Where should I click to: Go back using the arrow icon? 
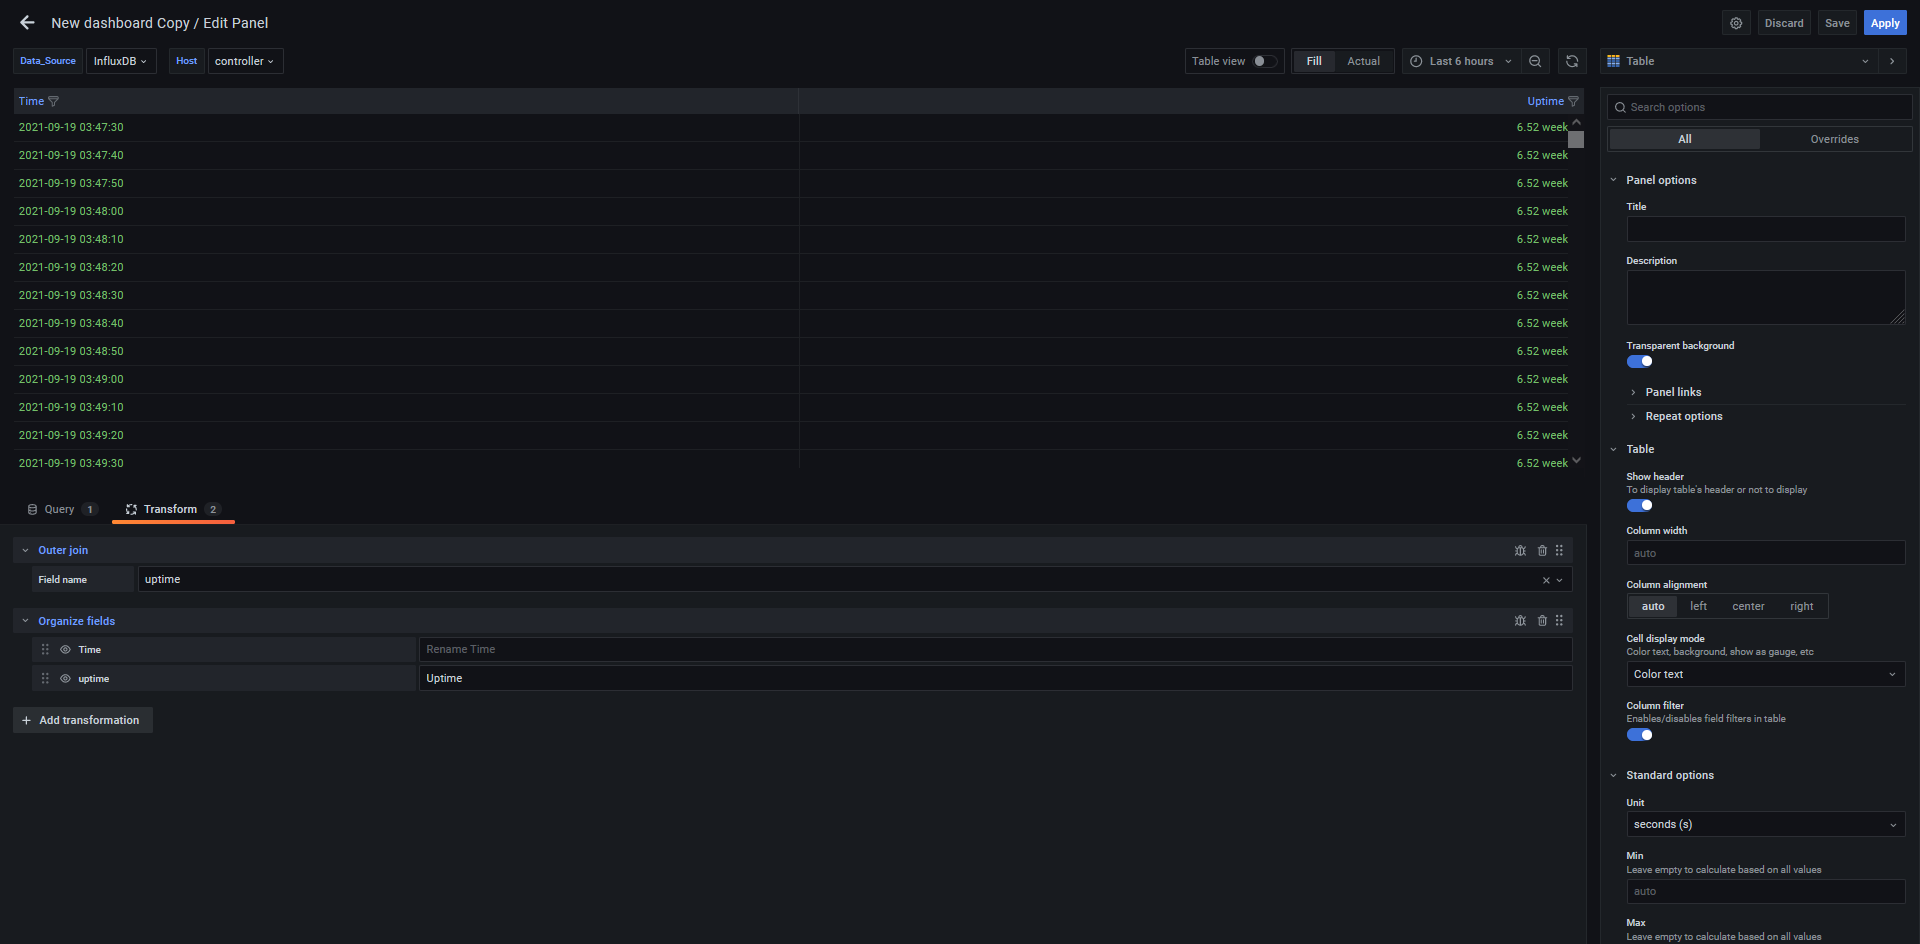click(27, 22)
